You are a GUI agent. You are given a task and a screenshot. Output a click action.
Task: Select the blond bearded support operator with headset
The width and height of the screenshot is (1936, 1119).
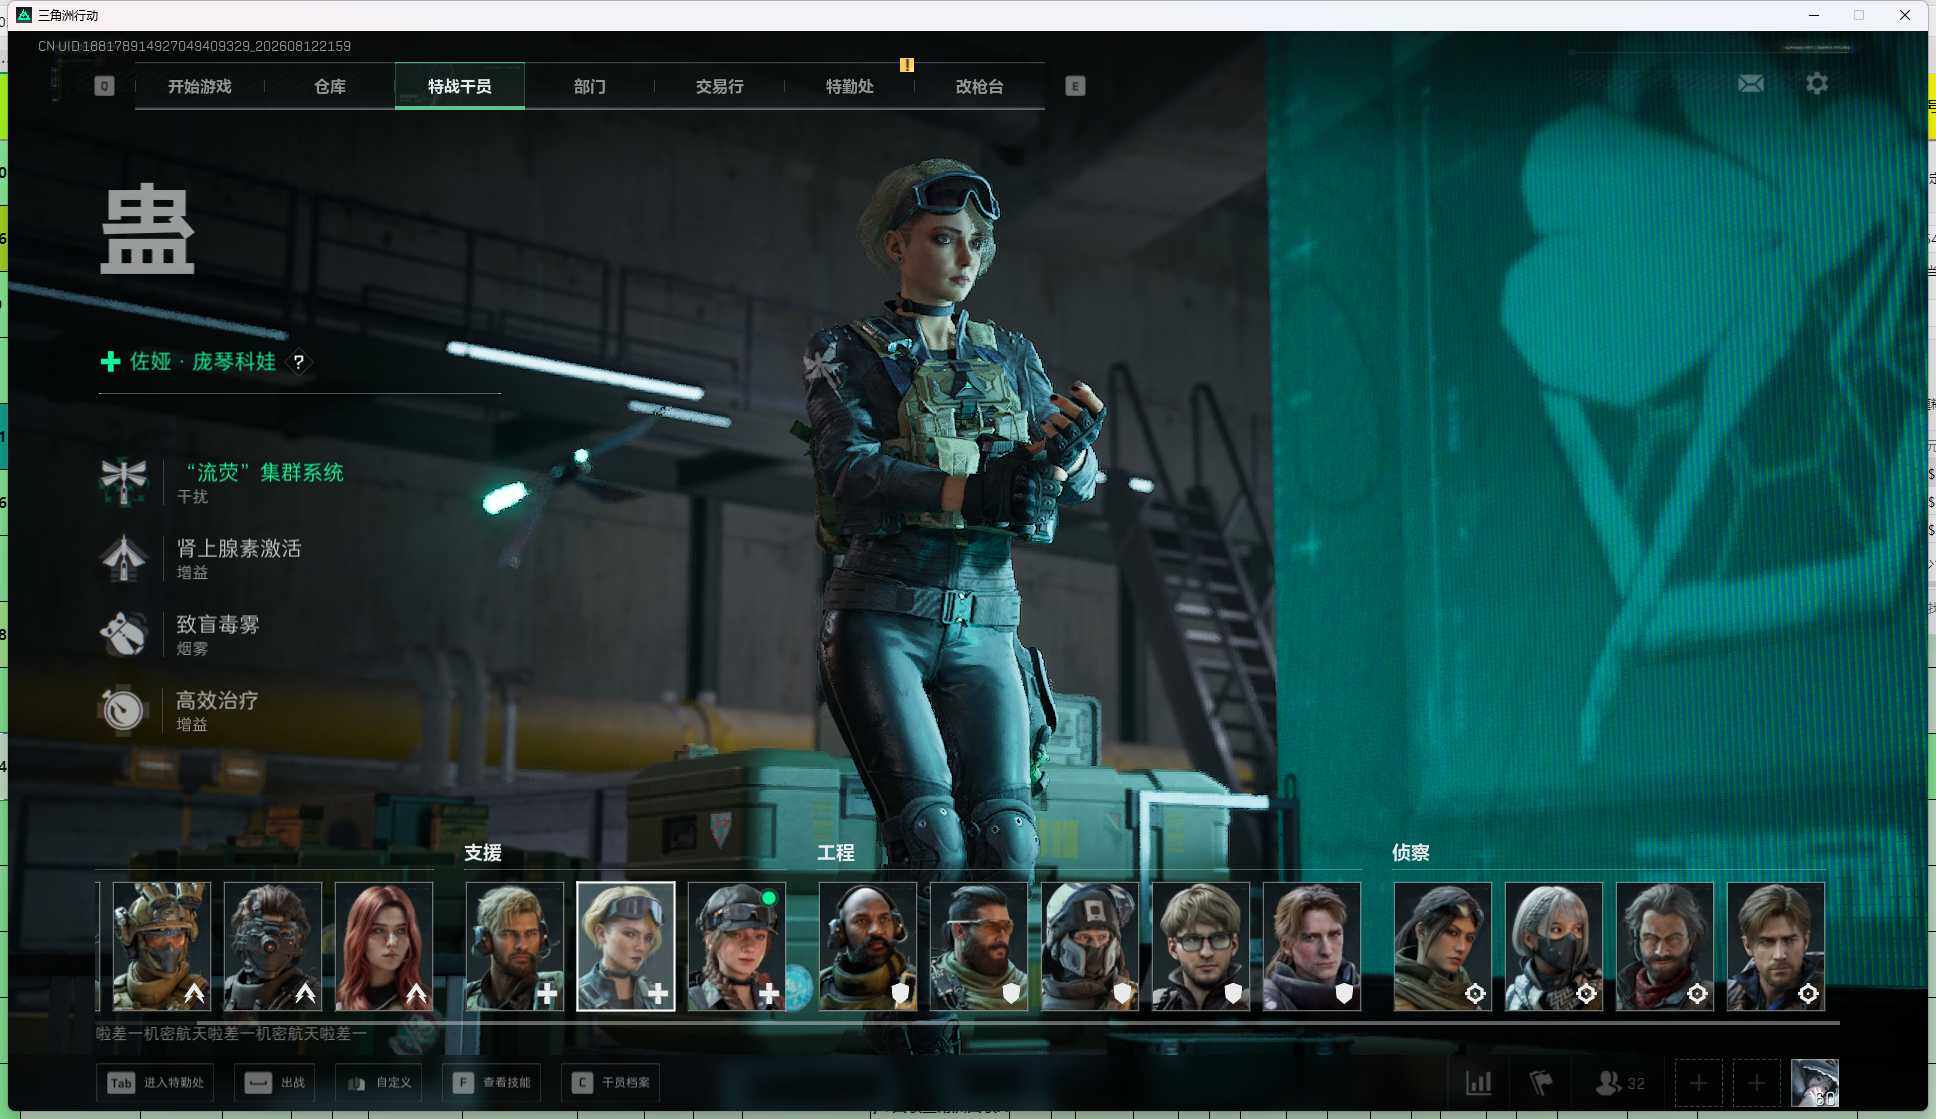coord(515,946)
